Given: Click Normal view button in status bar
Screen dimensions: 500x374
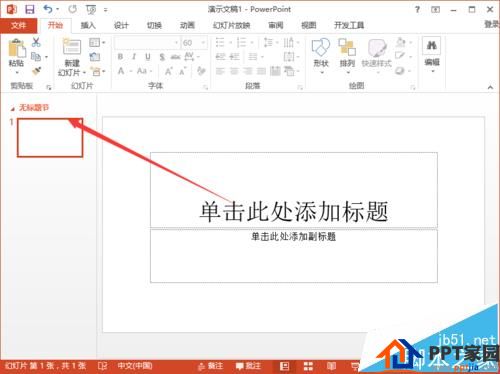Looking at the screenshot, I should point(285,366).
